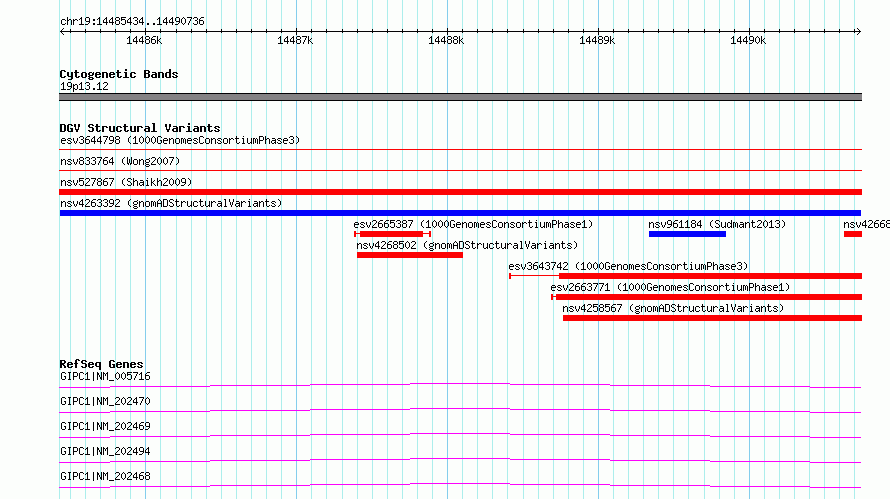Click the GIPC1|NM_202469 transcript label
The image size is (890, 499).
point(105,426)
